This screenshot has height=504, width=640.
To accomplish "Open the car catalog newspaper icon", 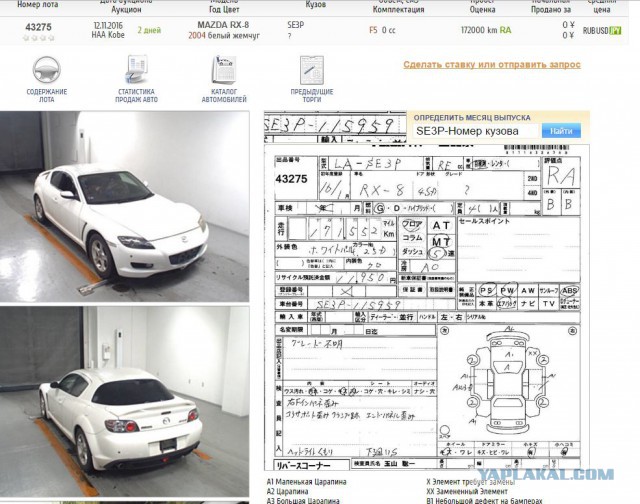I will pos(224,69).
